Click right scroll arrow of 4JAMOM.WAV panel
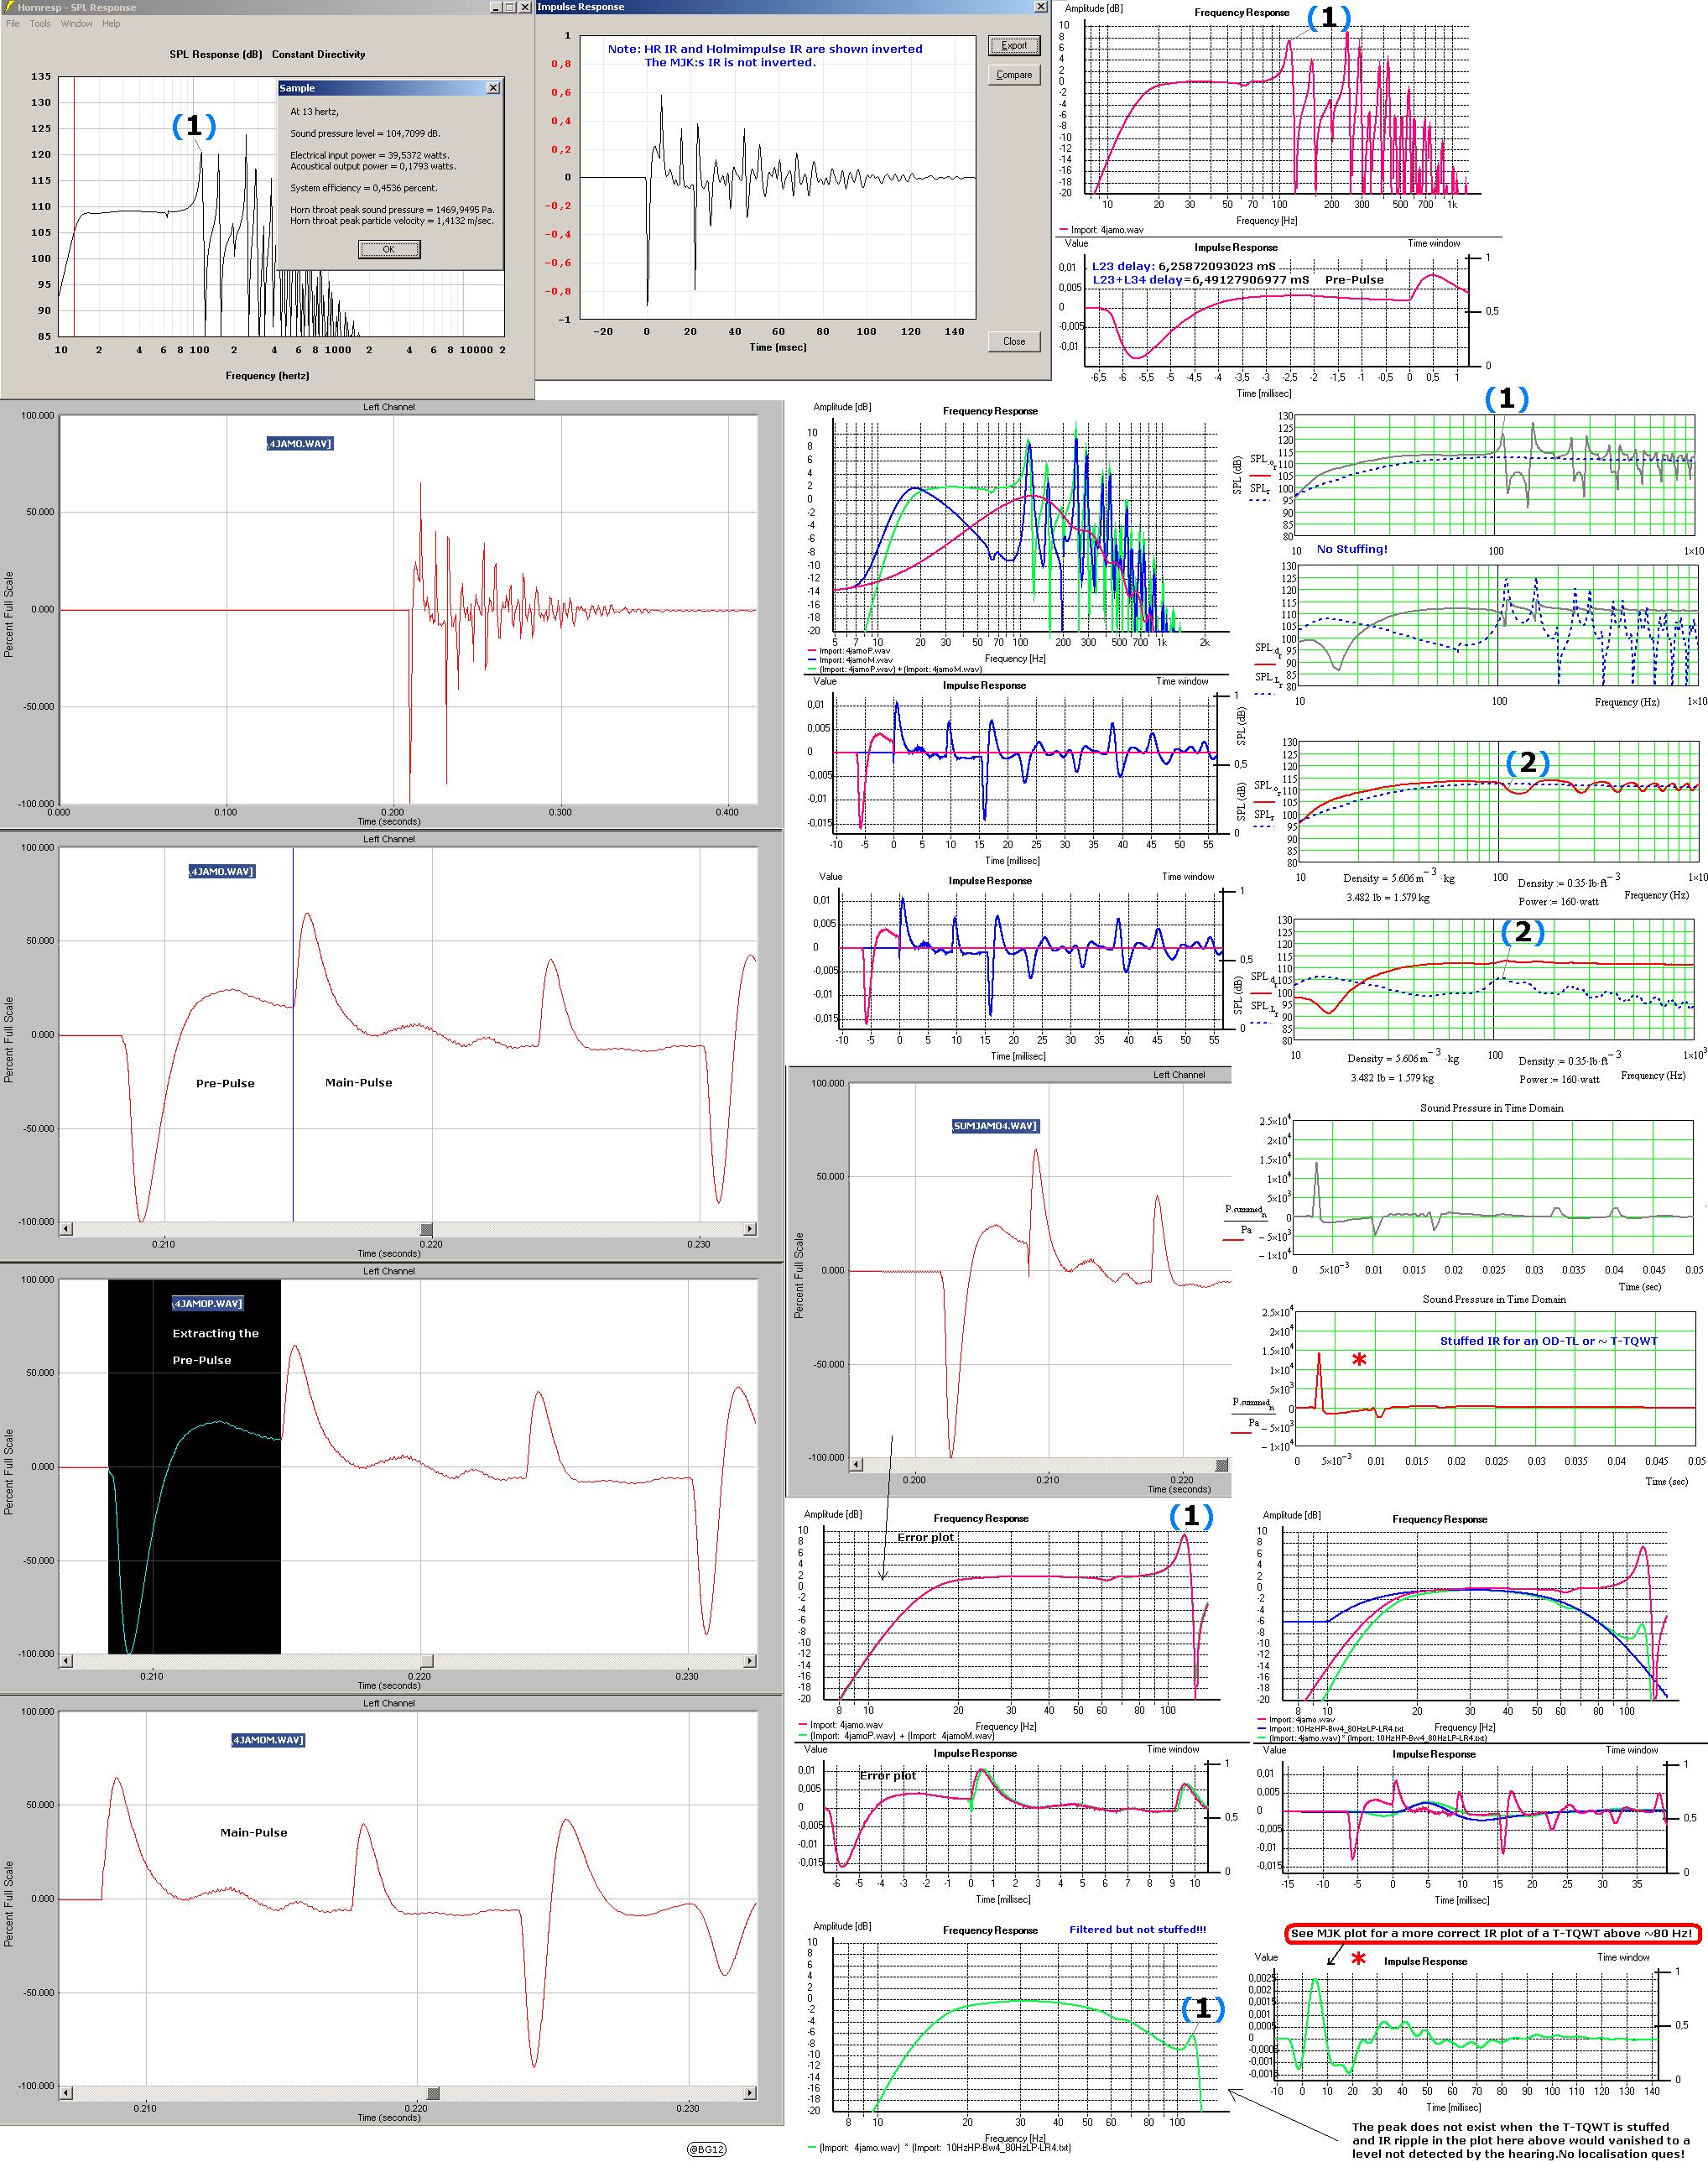The height and width of the screenshot is (2162, 1708). click(x=750, y=2093)
